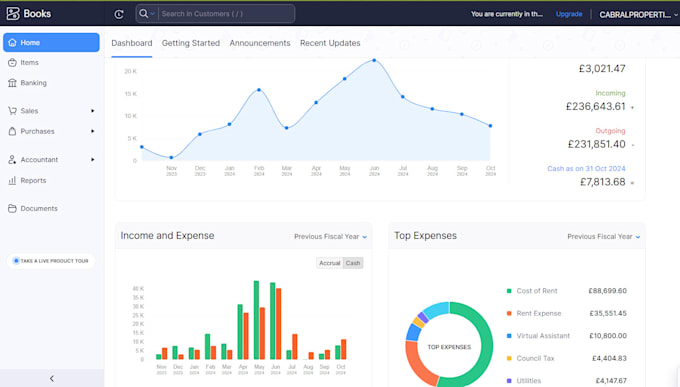680x387 pixels.
Task: Switch to the Dashboard tab
Action: (x=132, y=43)
